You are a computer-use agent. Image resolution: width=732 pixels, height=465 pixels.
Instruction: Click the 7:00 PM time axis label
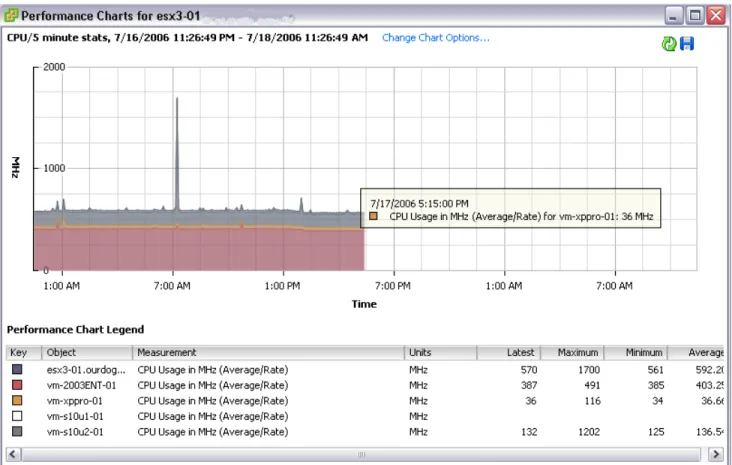coord(393,286)
